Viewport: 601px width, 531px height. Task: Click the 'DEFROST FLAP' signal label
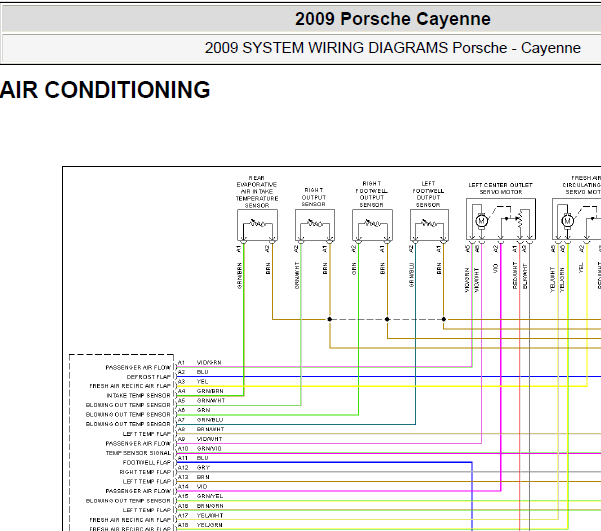pos(149,377)
